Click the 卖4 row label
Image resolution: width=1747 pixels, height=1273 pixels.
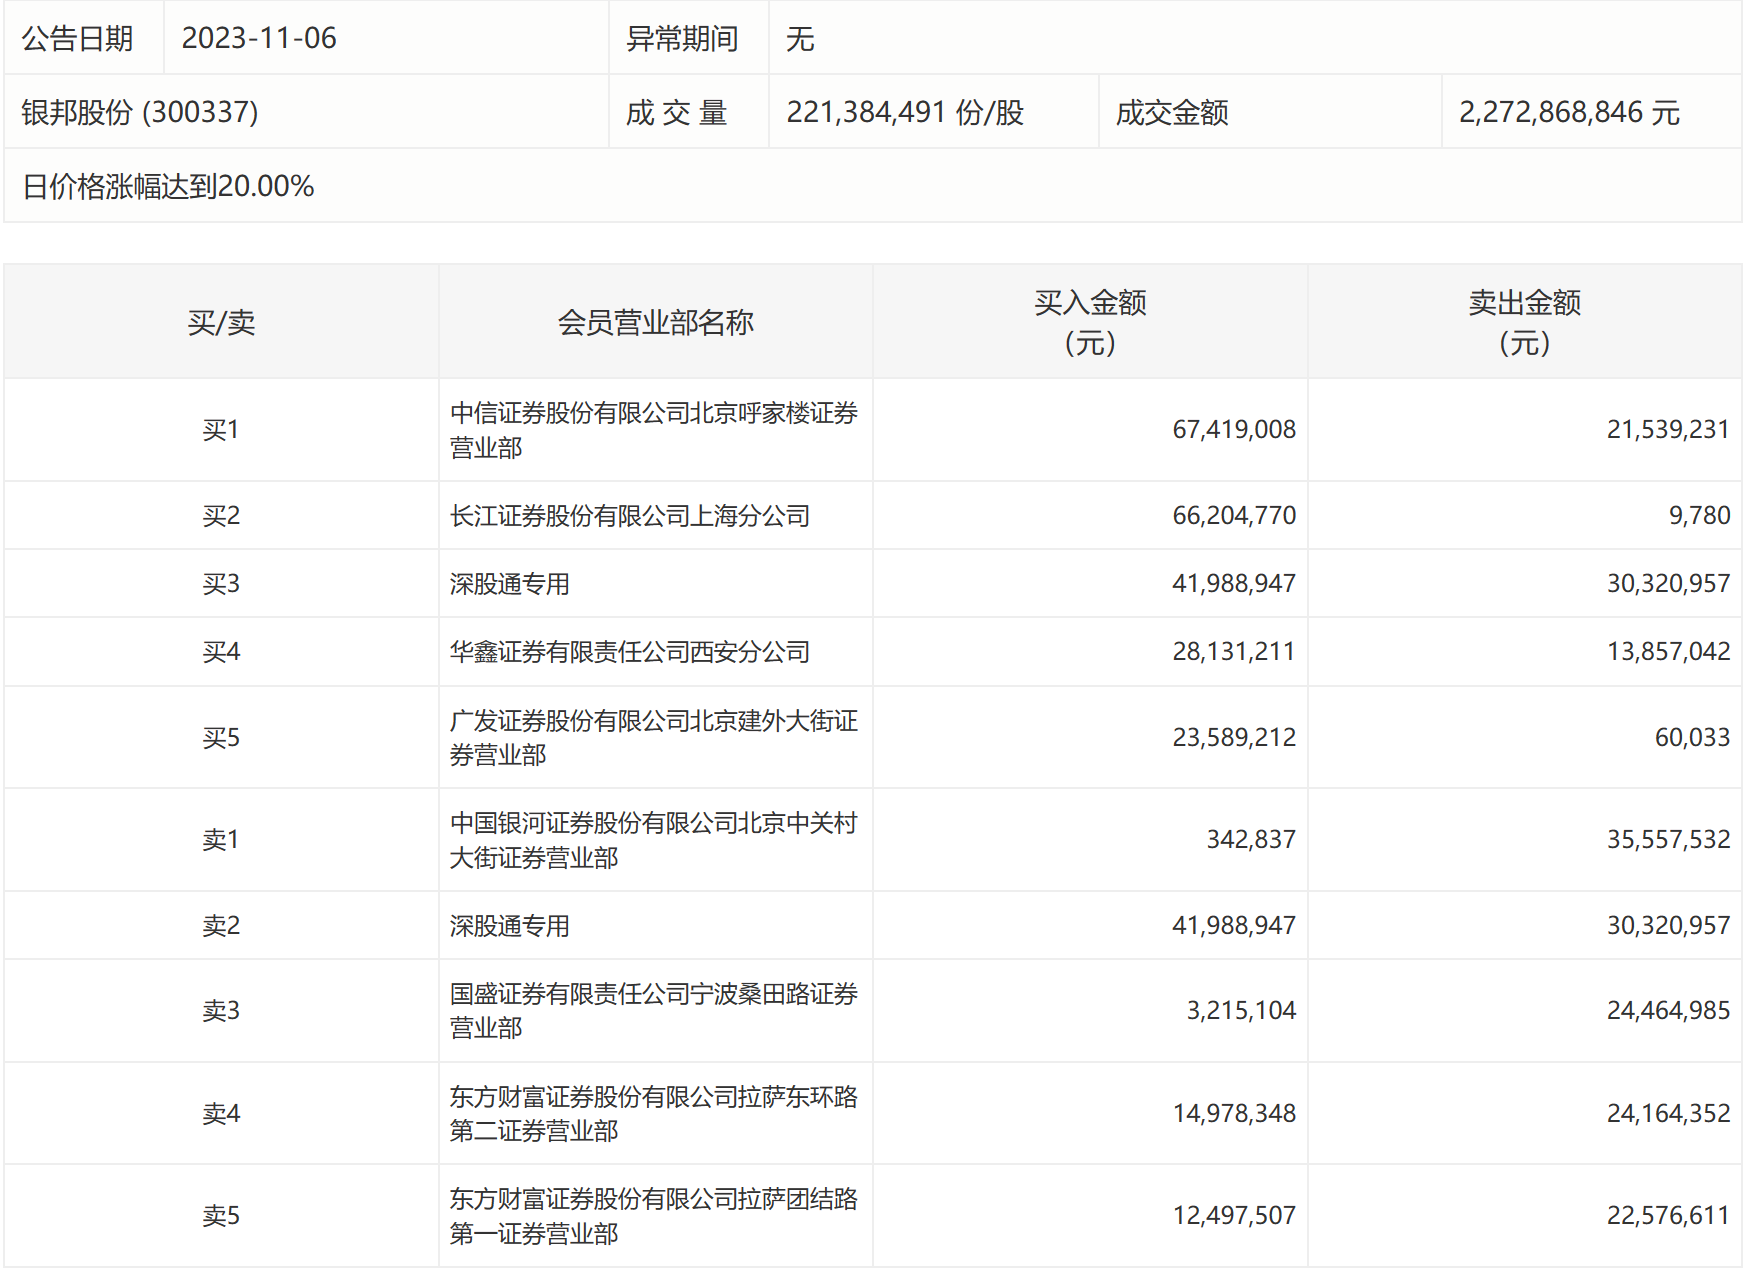[x=221, y=1113]
